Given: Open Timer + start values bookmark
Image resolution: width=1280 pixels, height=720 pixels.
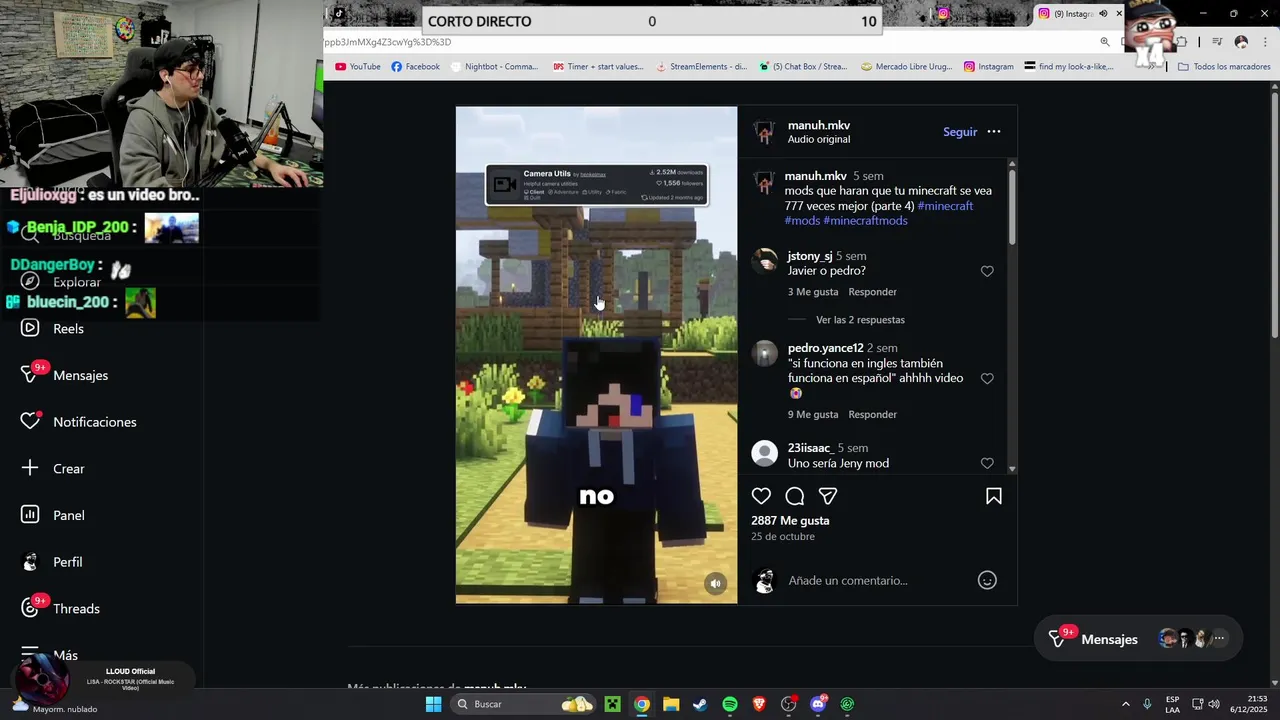Looking at the screenshot, I should point(598,67).
